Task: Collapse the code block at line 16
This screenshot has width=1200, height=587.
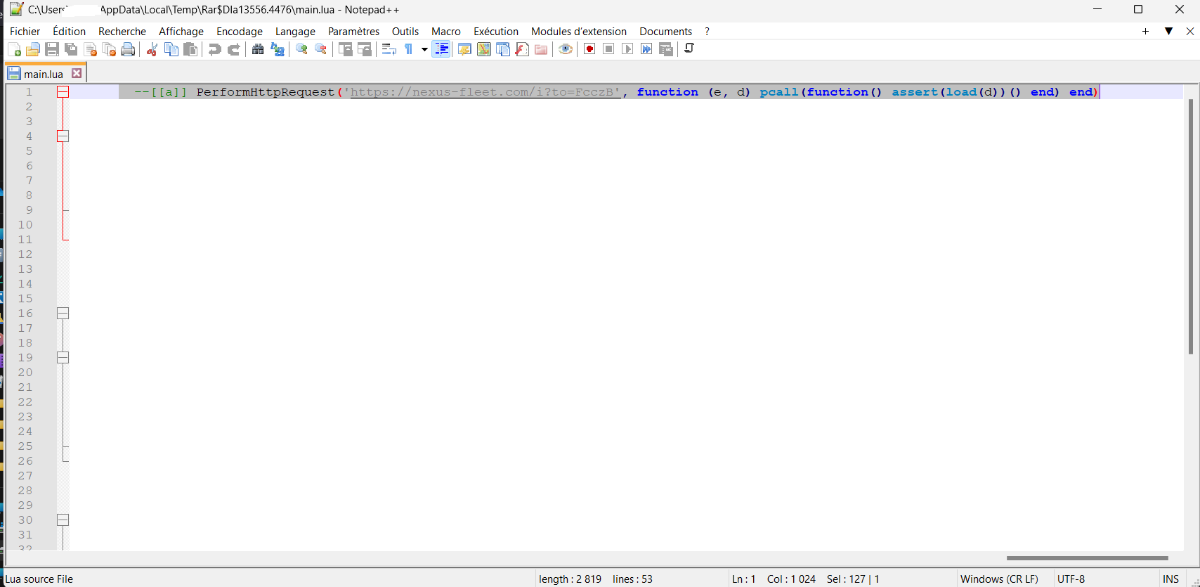Action: click(62, 313)
